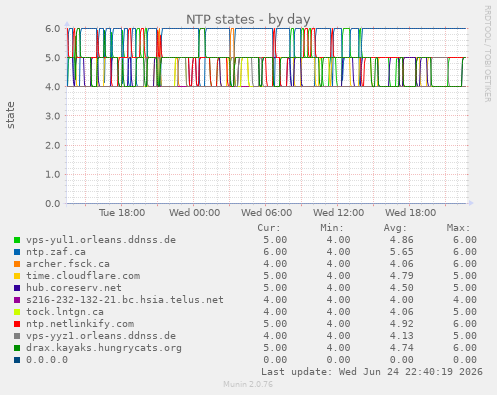Click the hub.coreserv.net dark purple swatch
The height and width of the screenshot is (395, 497).
click(17, 288)
